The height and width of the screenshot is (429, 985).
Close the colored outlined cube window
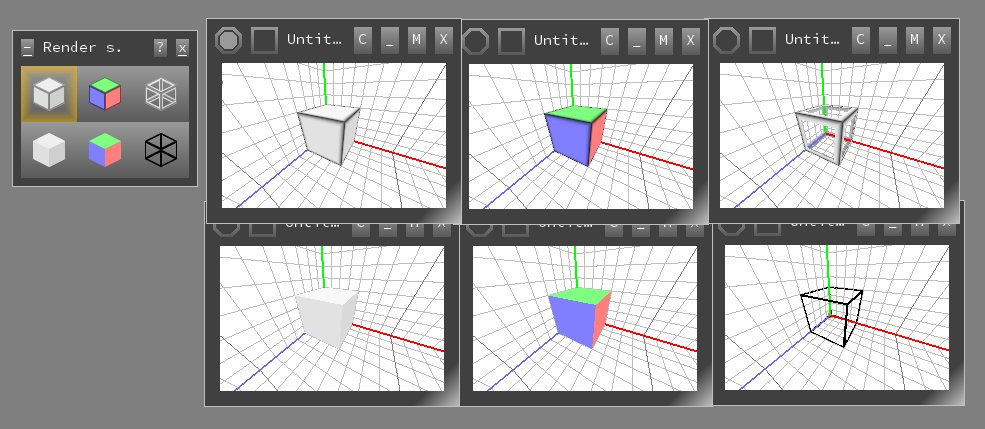(x=690, y=40)
